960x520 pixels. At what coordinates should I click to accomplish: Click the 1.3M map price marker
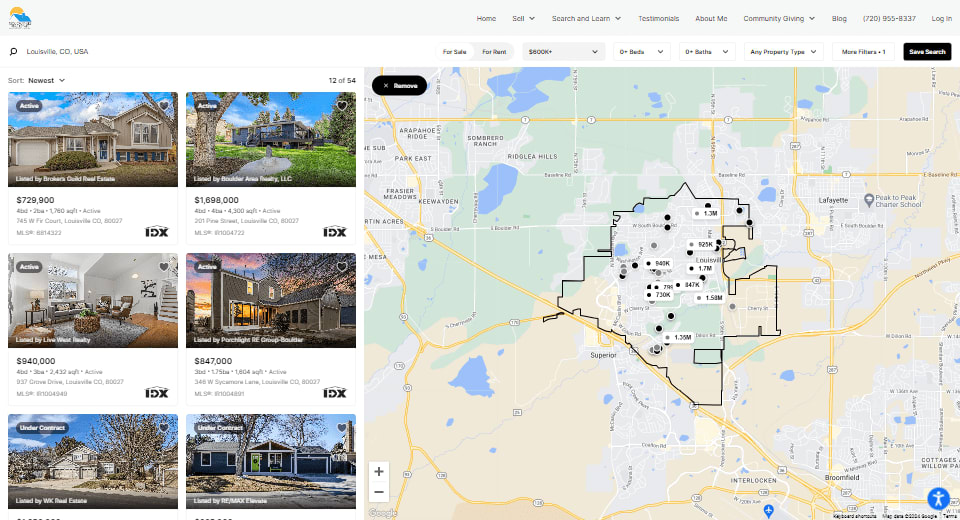coord(706,214)
